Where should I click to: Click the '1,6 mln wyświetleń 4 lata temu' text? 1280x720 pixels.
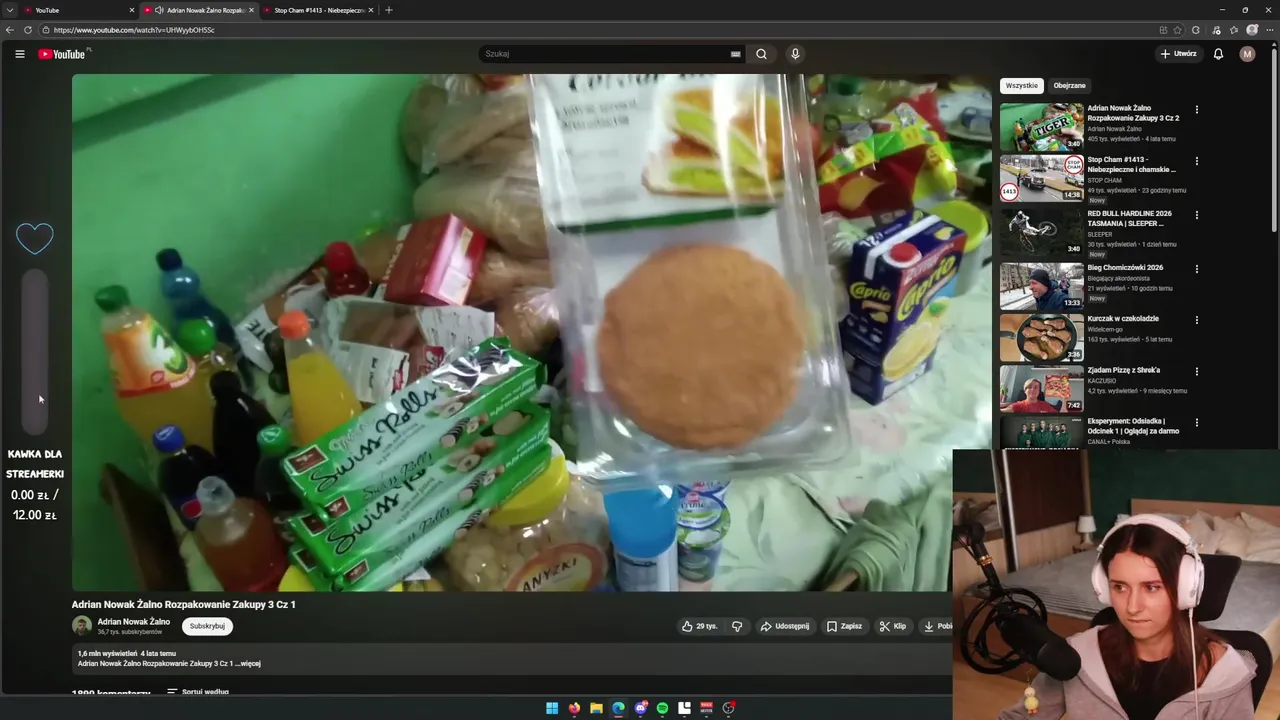127,654
